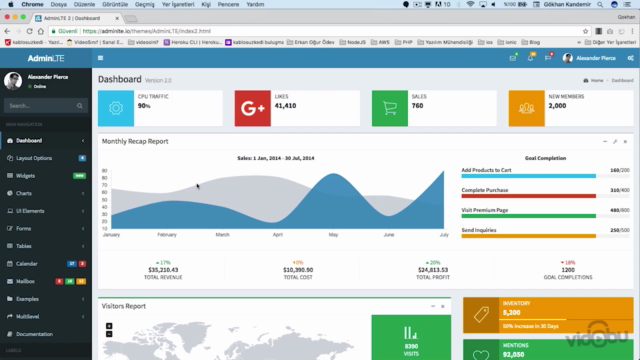Click the Visit Premium Page progress bar
The image size is (640, 360).
(545, 216)
